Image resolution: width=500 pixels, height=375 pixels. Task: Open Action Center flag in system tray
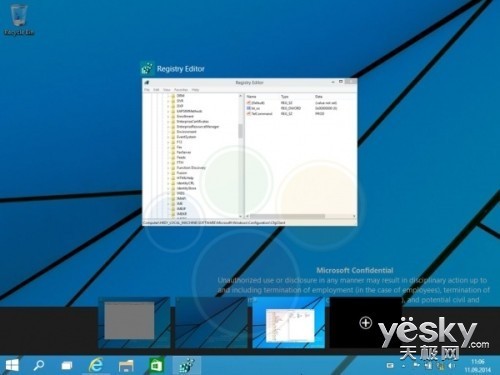[x=416, y=366]
